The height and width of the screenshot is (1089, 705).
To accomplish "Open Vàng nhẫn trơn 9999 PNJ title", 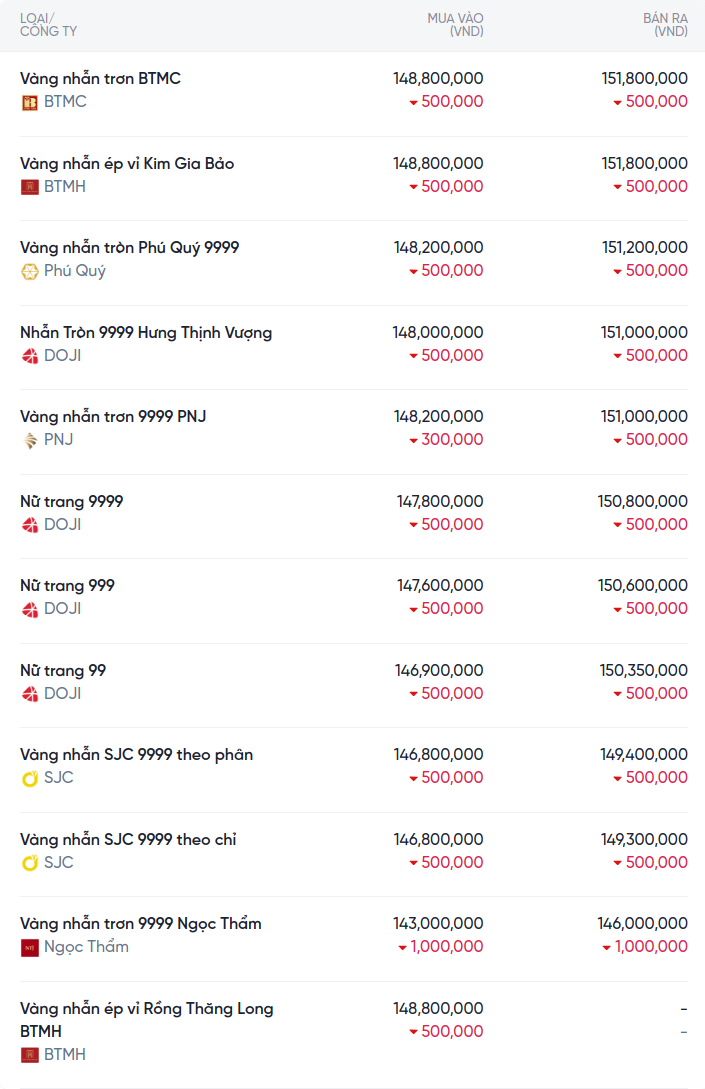I will pyautogui.click(x=113, y=416).
